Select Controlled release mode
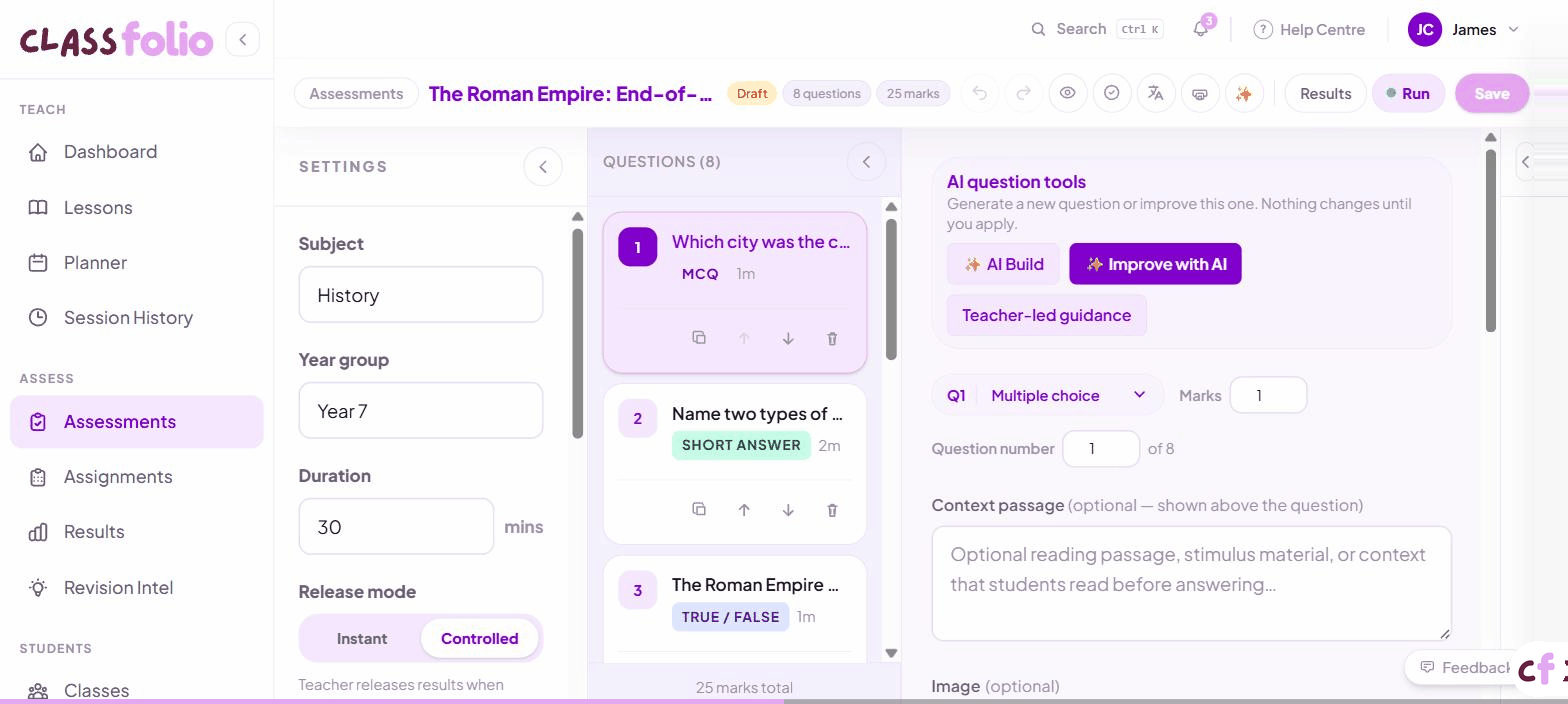The height and width of the screenshot is (704, 1568). [x=480, y=638]
